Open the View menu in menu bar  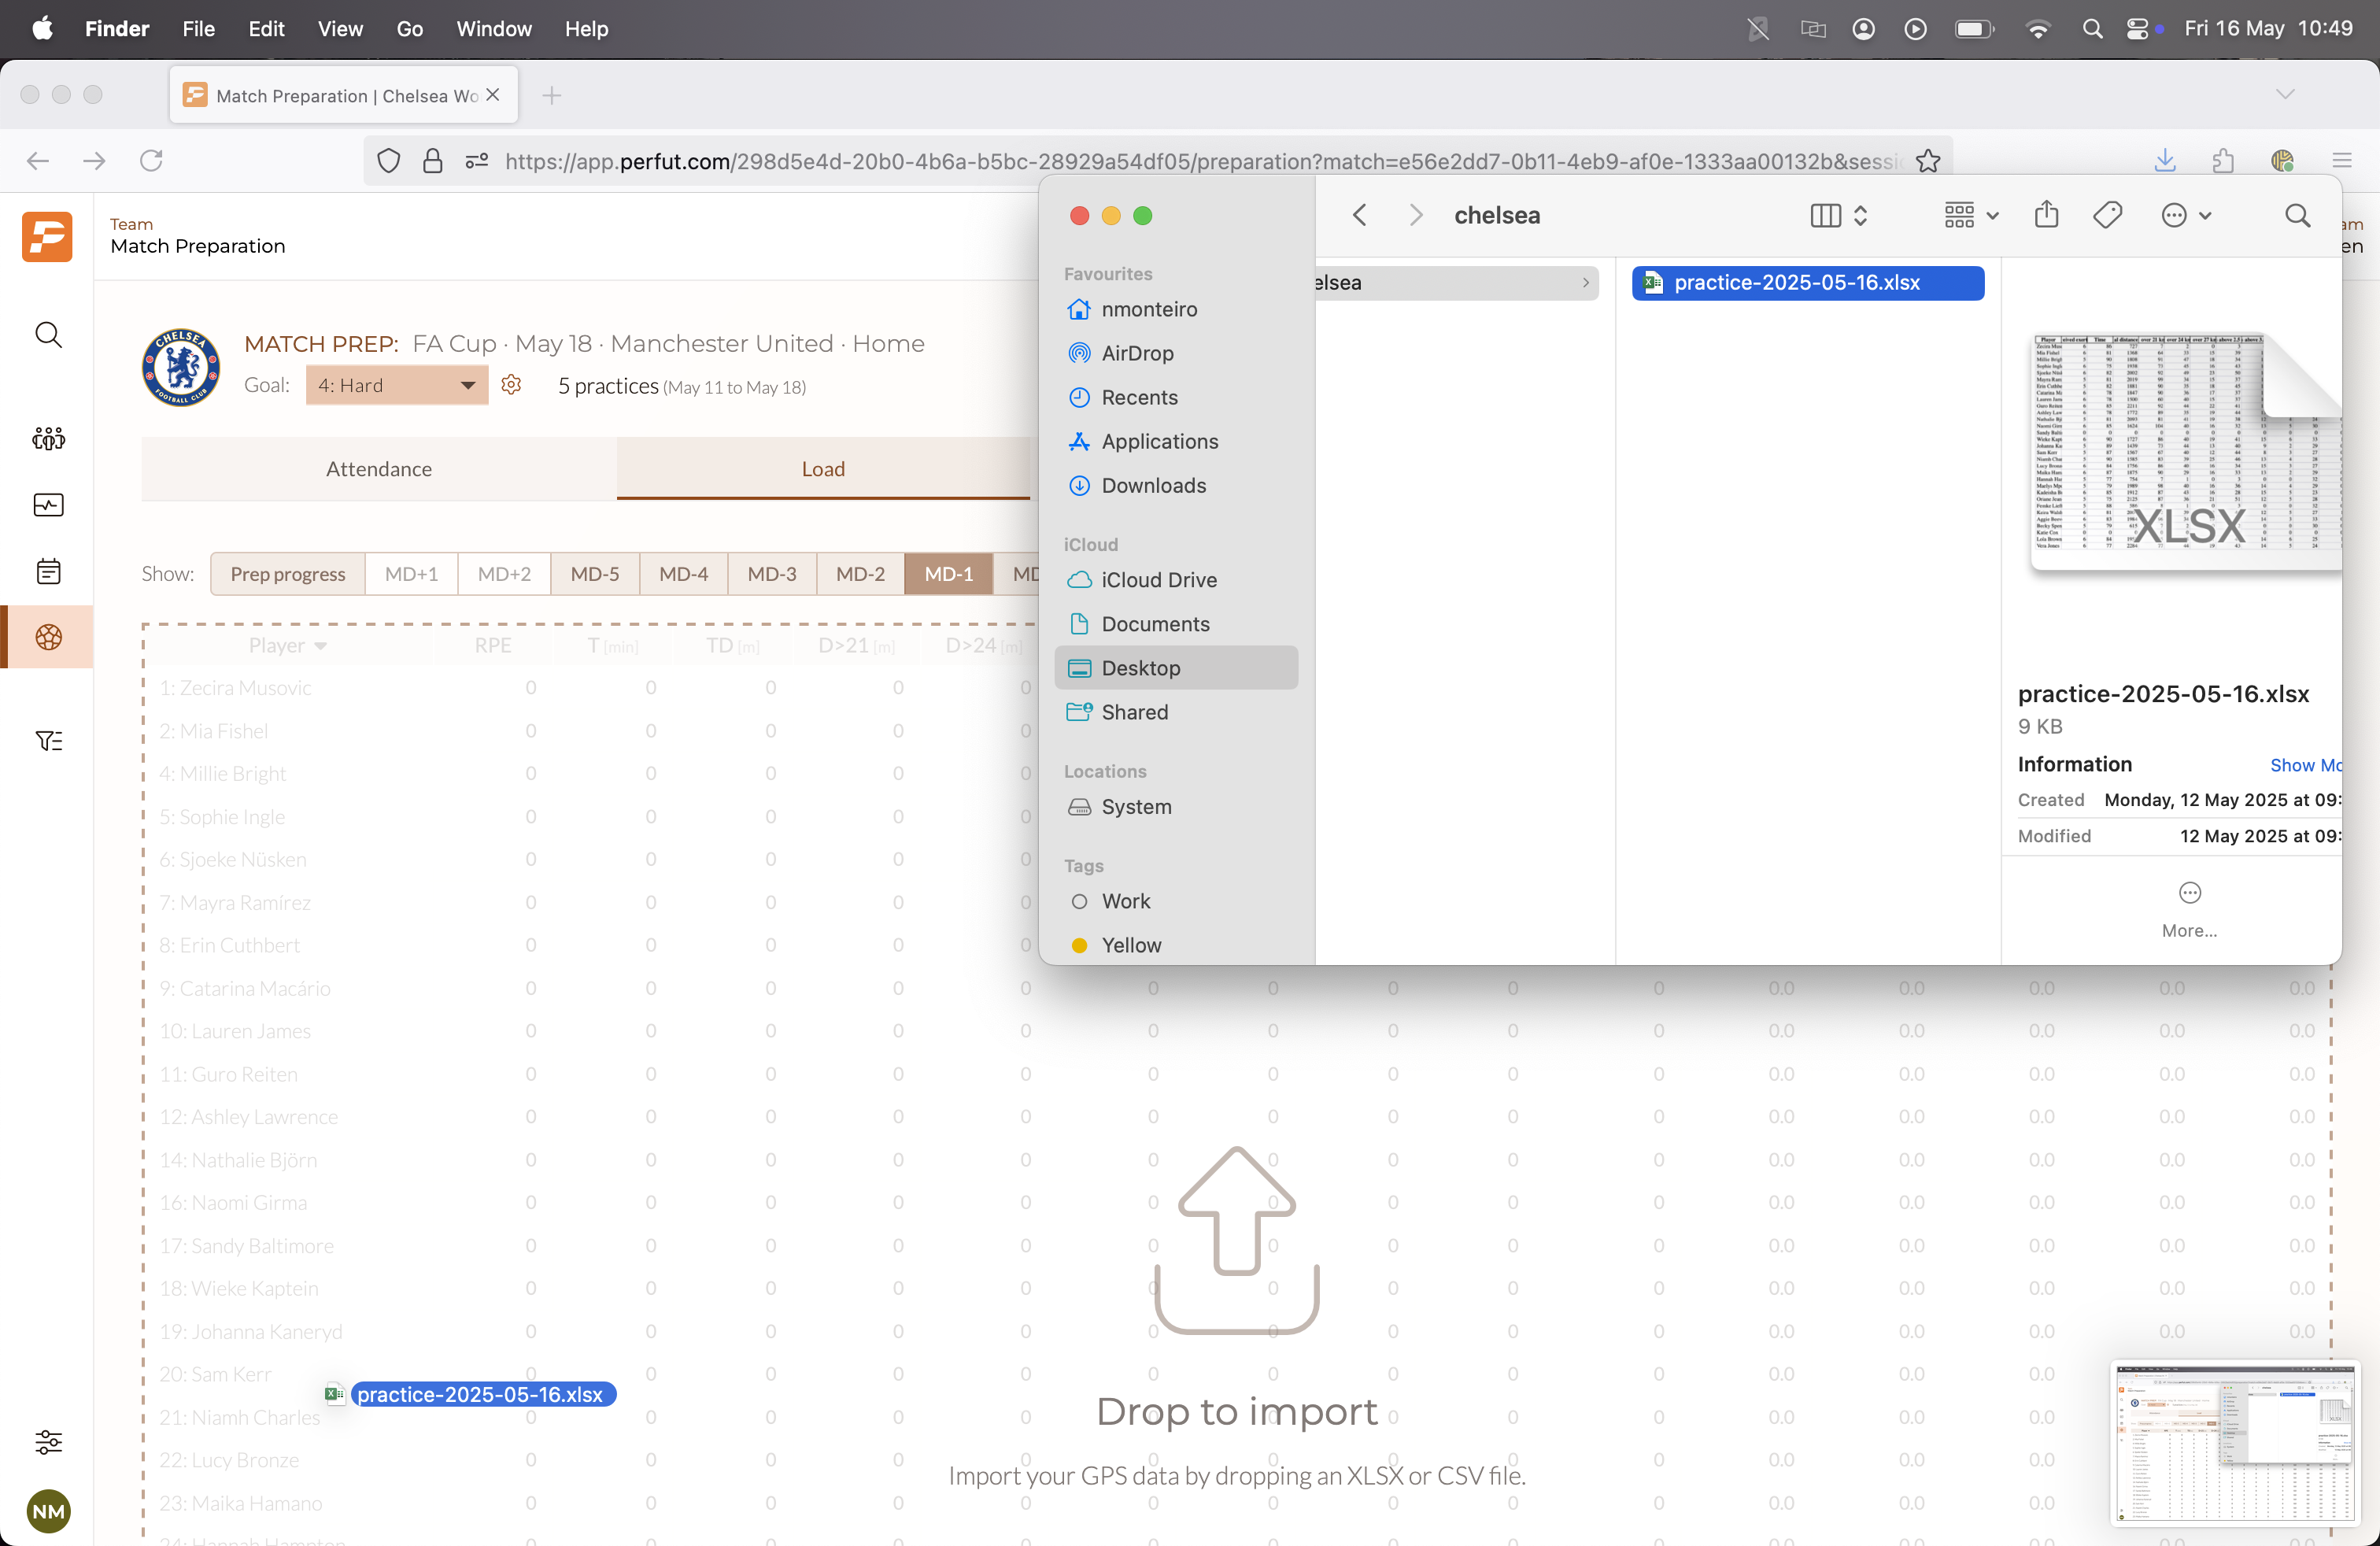340,29
